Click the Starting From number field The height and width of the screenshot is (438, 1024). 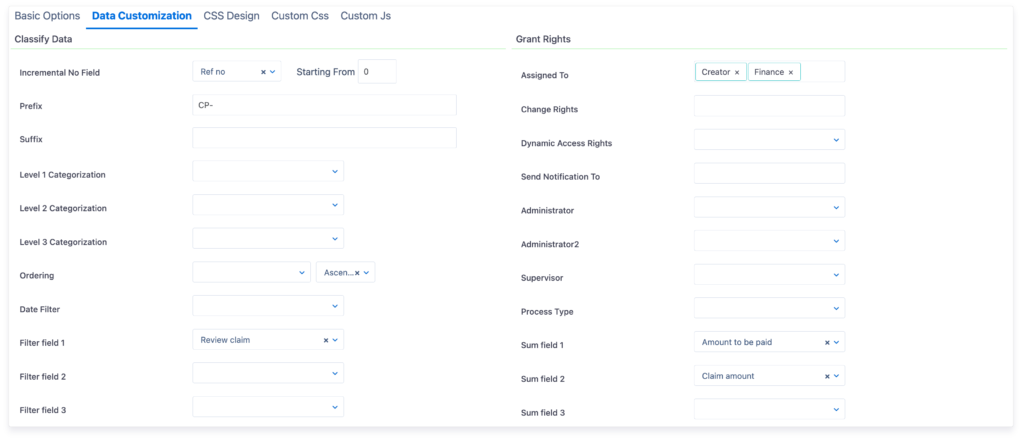point(377,72)
